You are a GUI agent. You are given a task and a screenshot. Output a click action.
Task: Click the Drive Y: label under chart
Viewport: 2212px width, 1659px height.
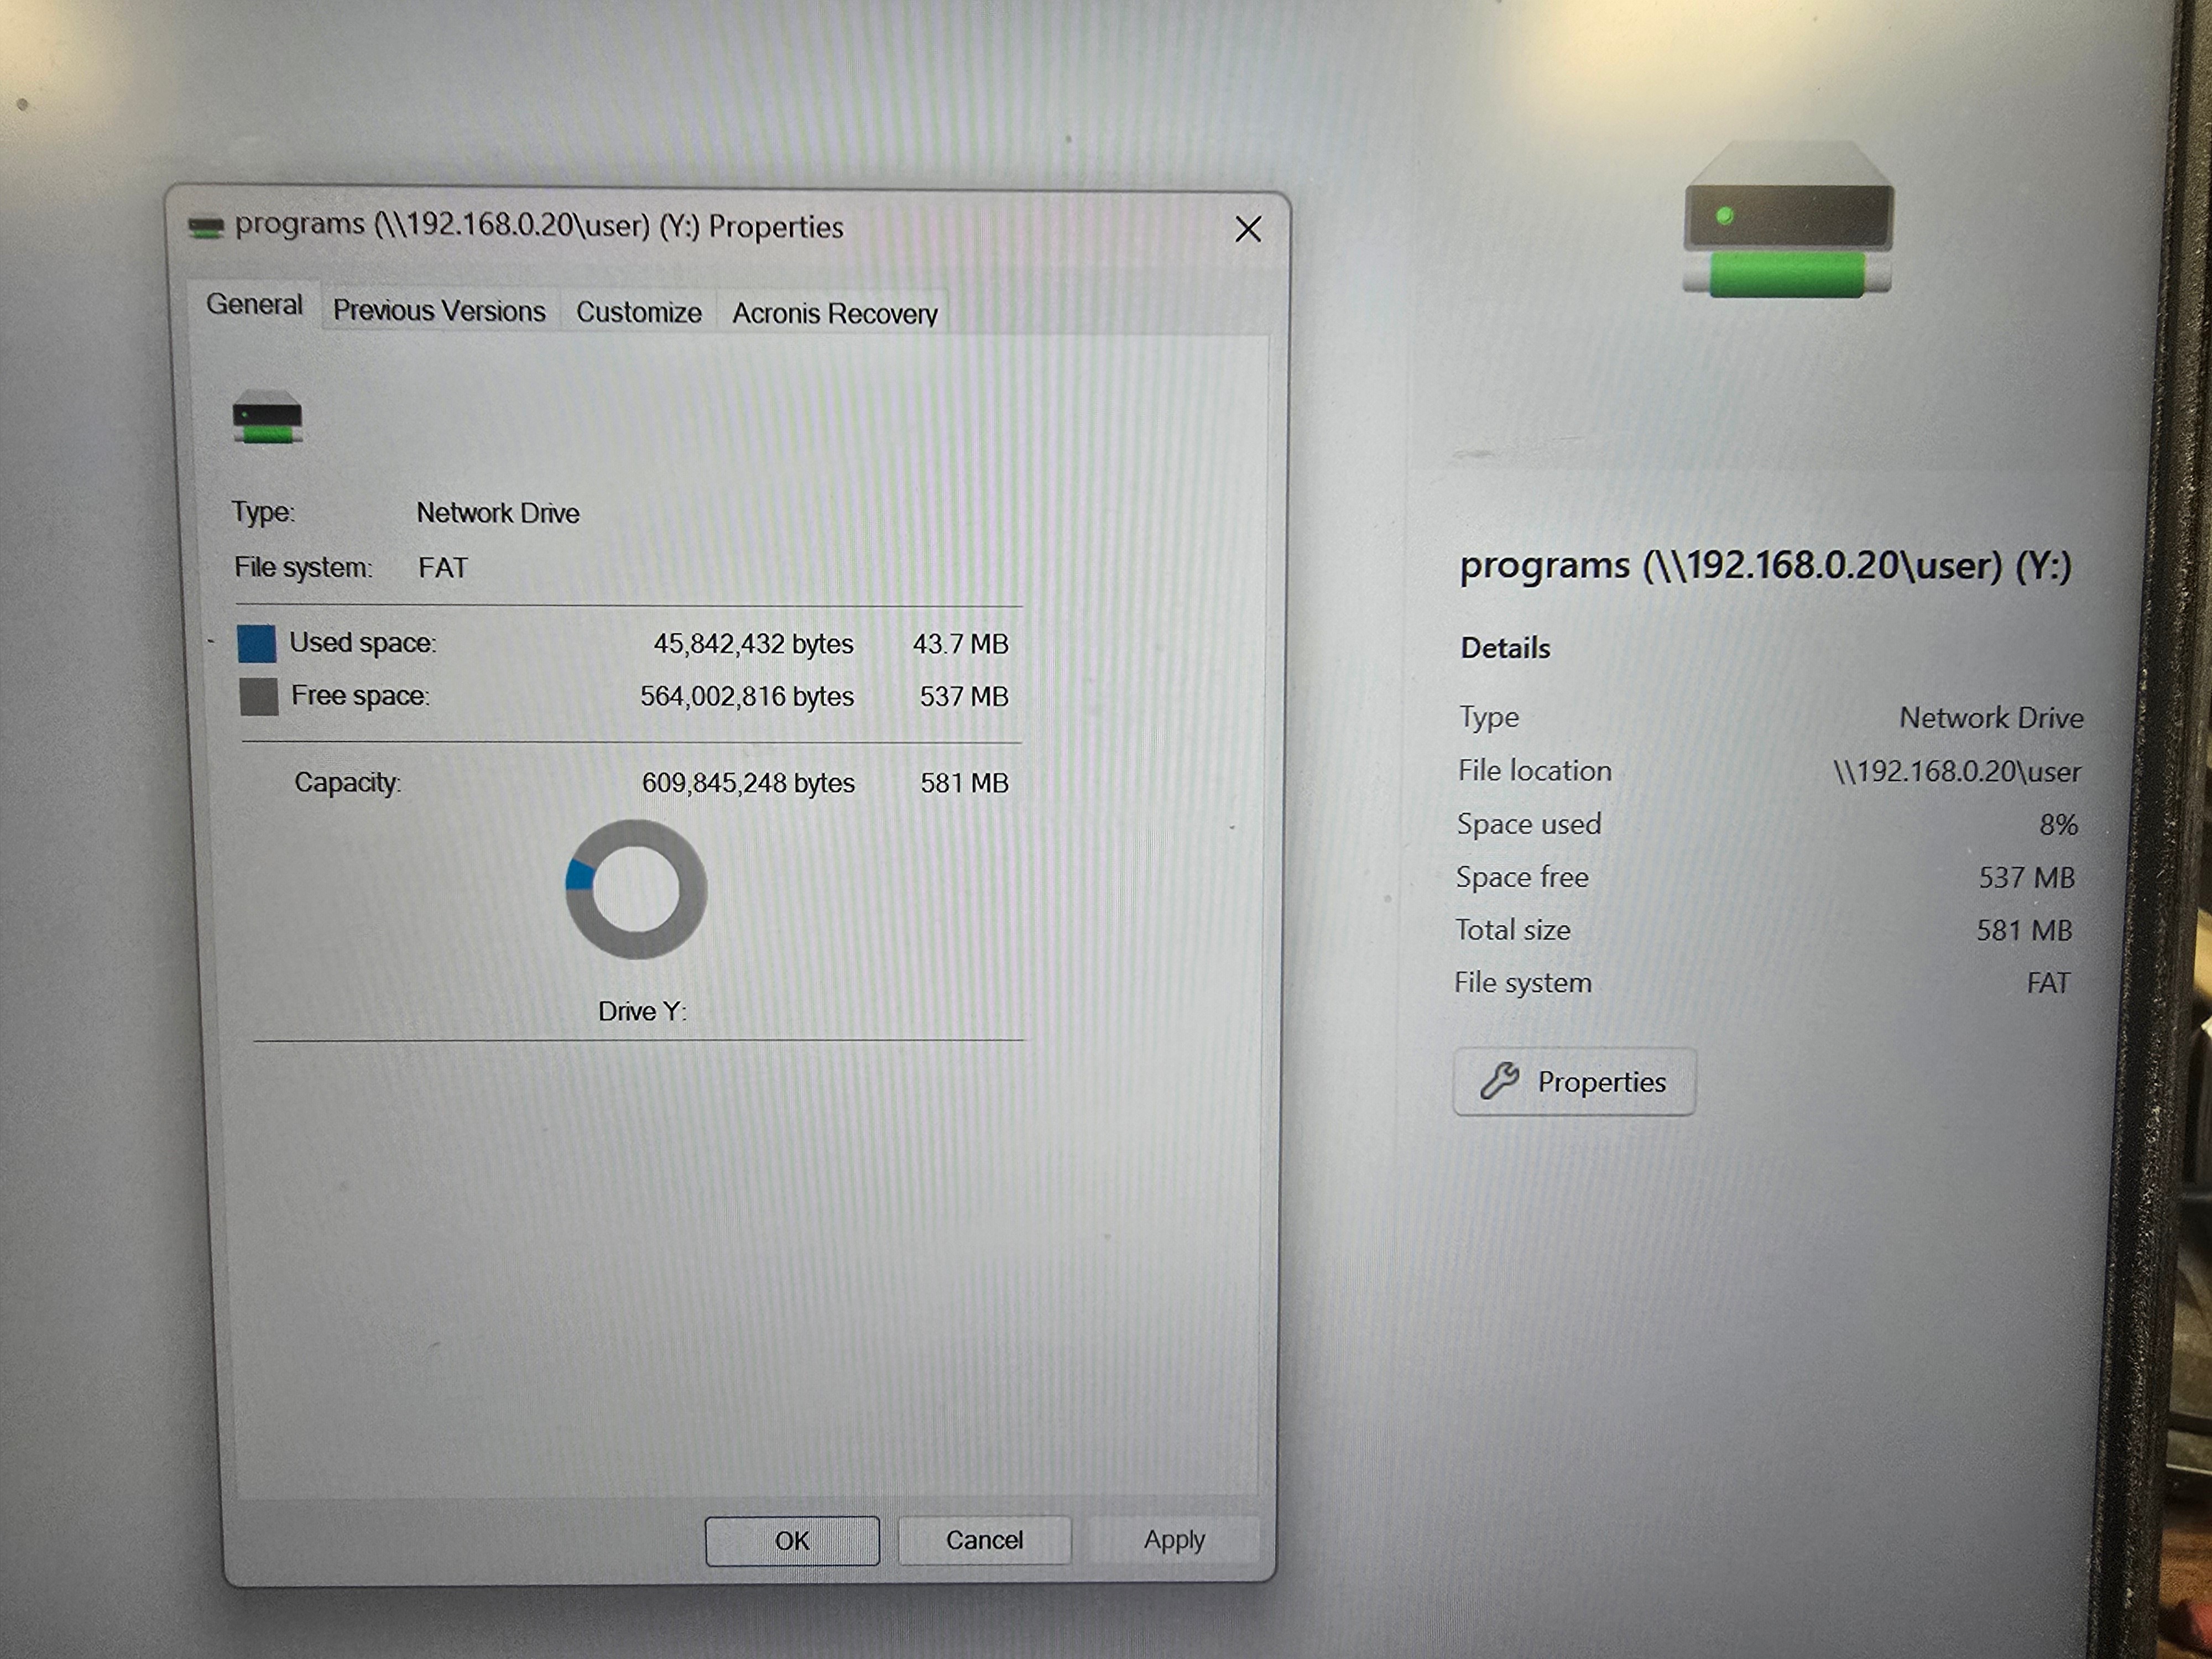tap(641, 1011)
